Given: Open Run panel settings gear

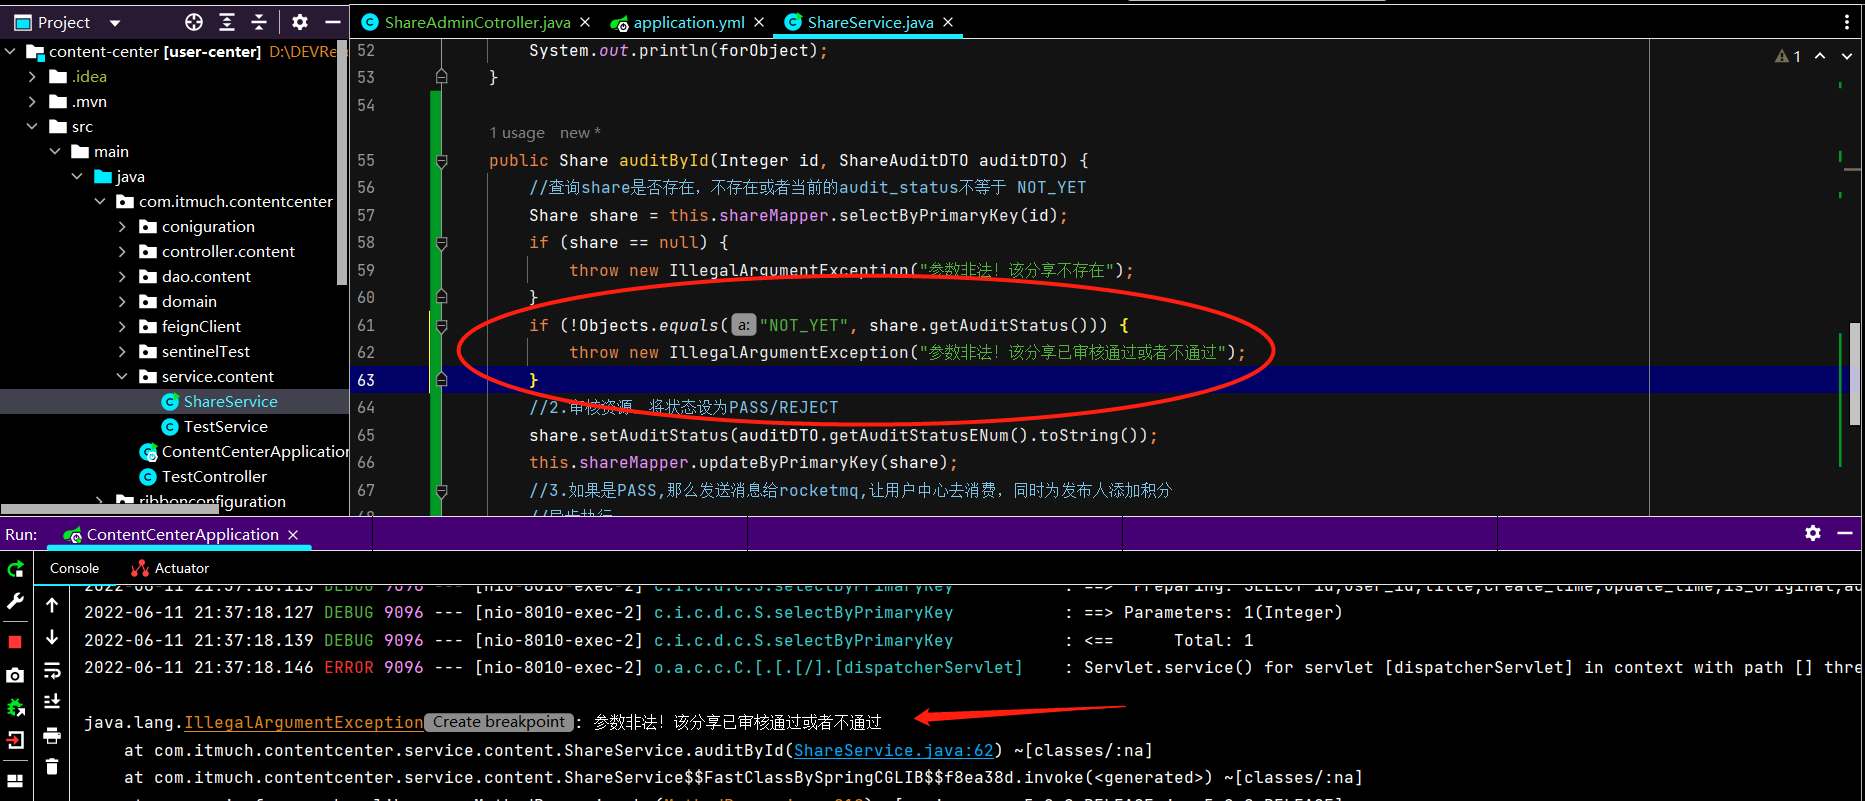Looking at the screenshot, I should click(1813, 533).
